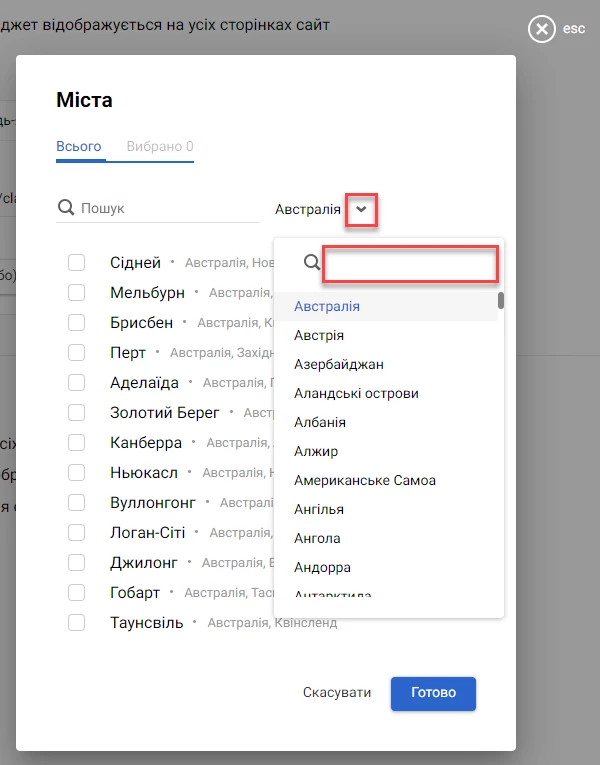
Task: Tick the Аделаїда checkbox
Action: [x=77, y=382]
